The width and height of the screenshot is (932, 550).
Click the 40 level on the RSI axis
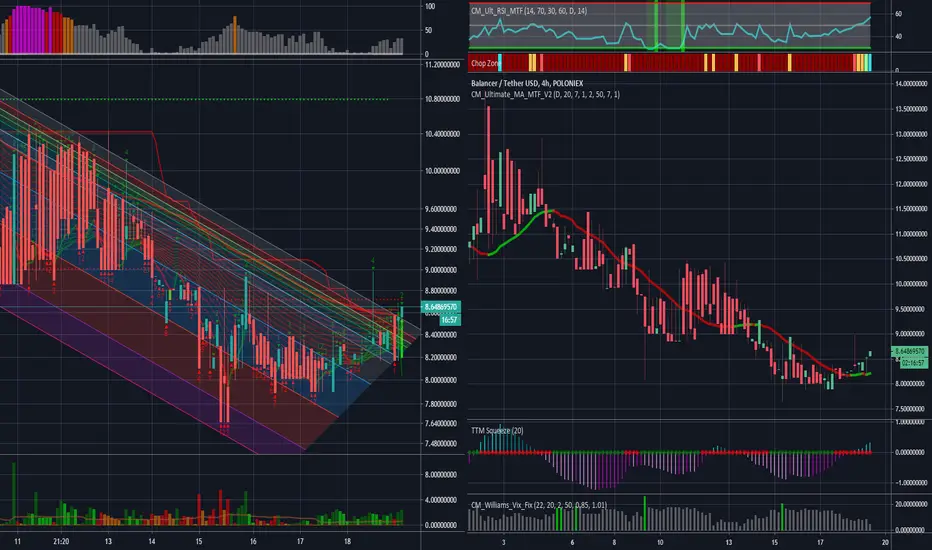tap(898, 36)
